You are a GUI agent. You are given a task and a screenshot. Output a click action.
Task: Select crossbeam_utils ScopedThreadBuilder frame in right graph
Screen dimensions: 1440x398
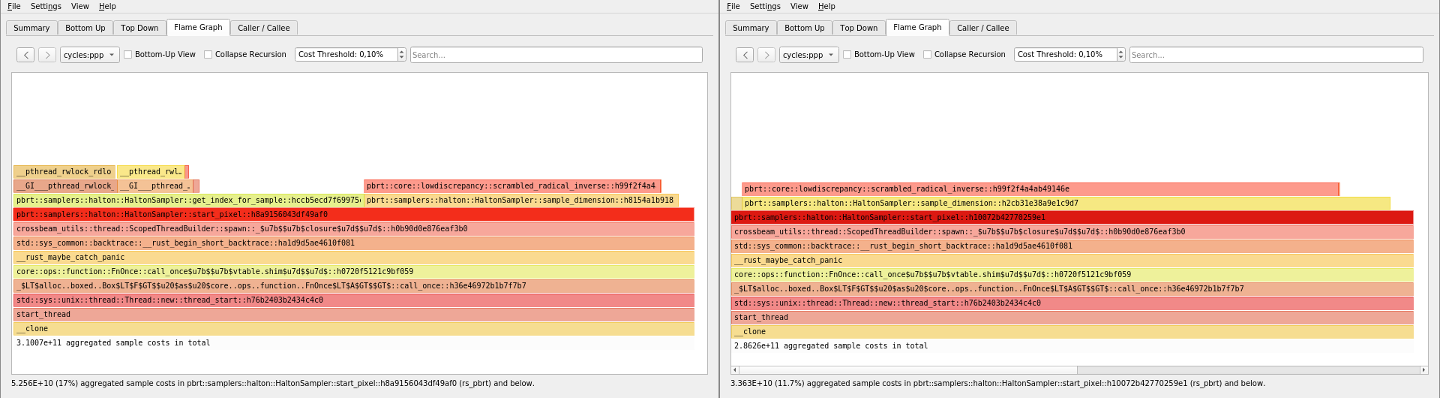coord(1072,232)
